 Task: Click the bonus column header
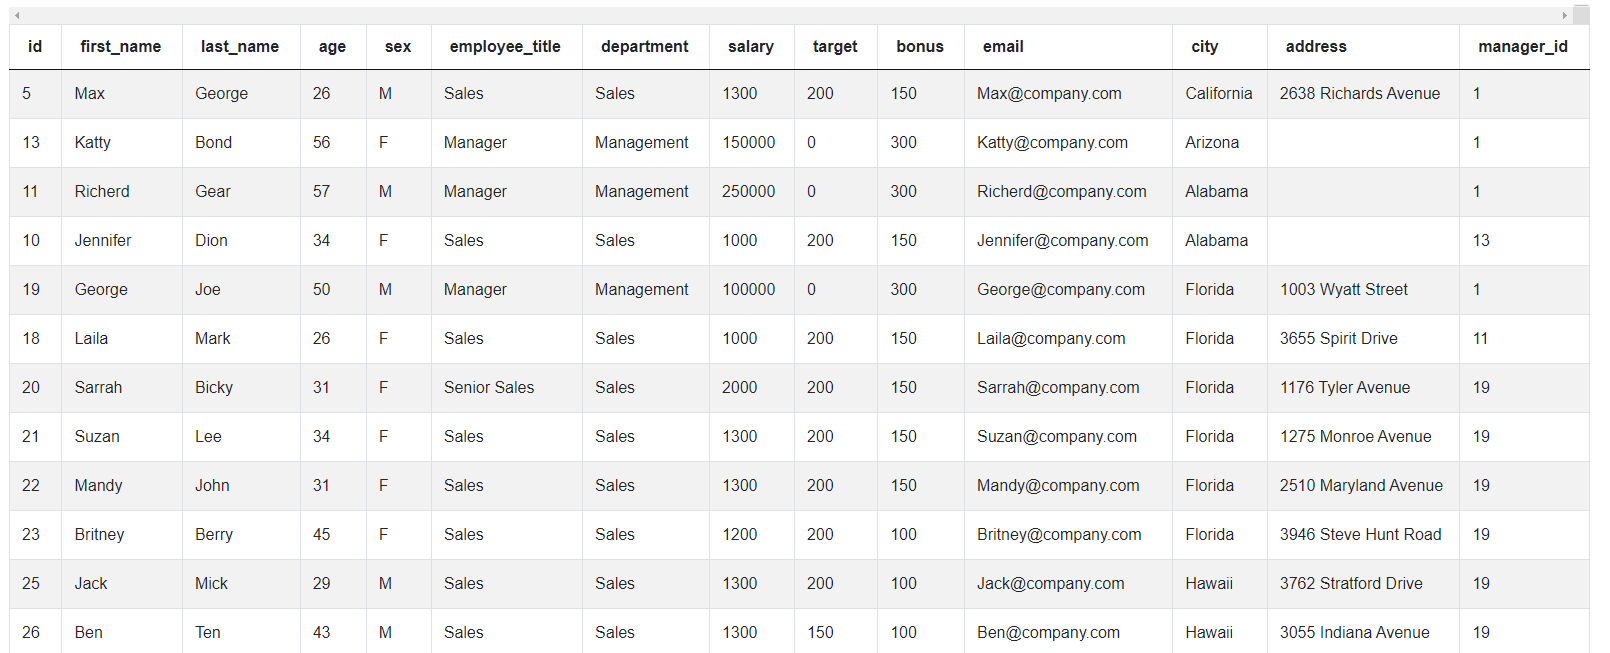[x=920, y=46]
